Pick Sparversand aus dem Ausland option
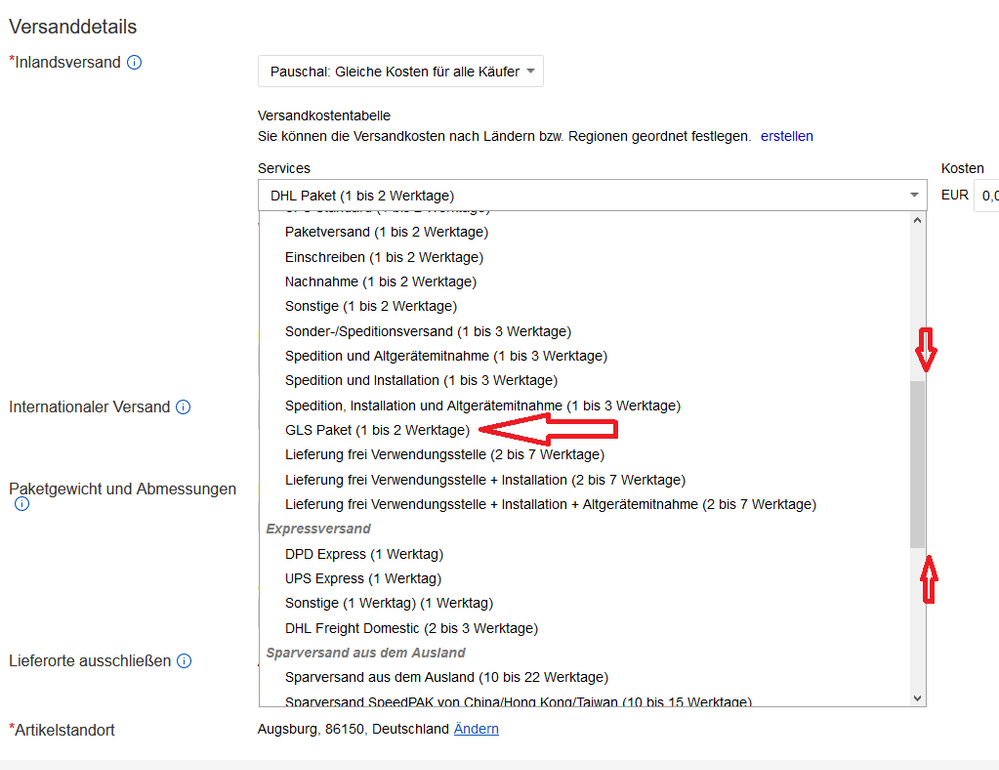Screen dimensions: 999x770 pyautogui.click(x=446, y=677)
